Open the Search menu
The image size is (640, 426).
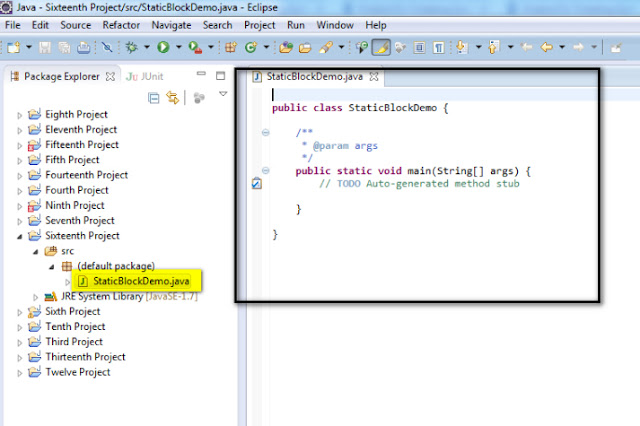[x=218, y=25]
